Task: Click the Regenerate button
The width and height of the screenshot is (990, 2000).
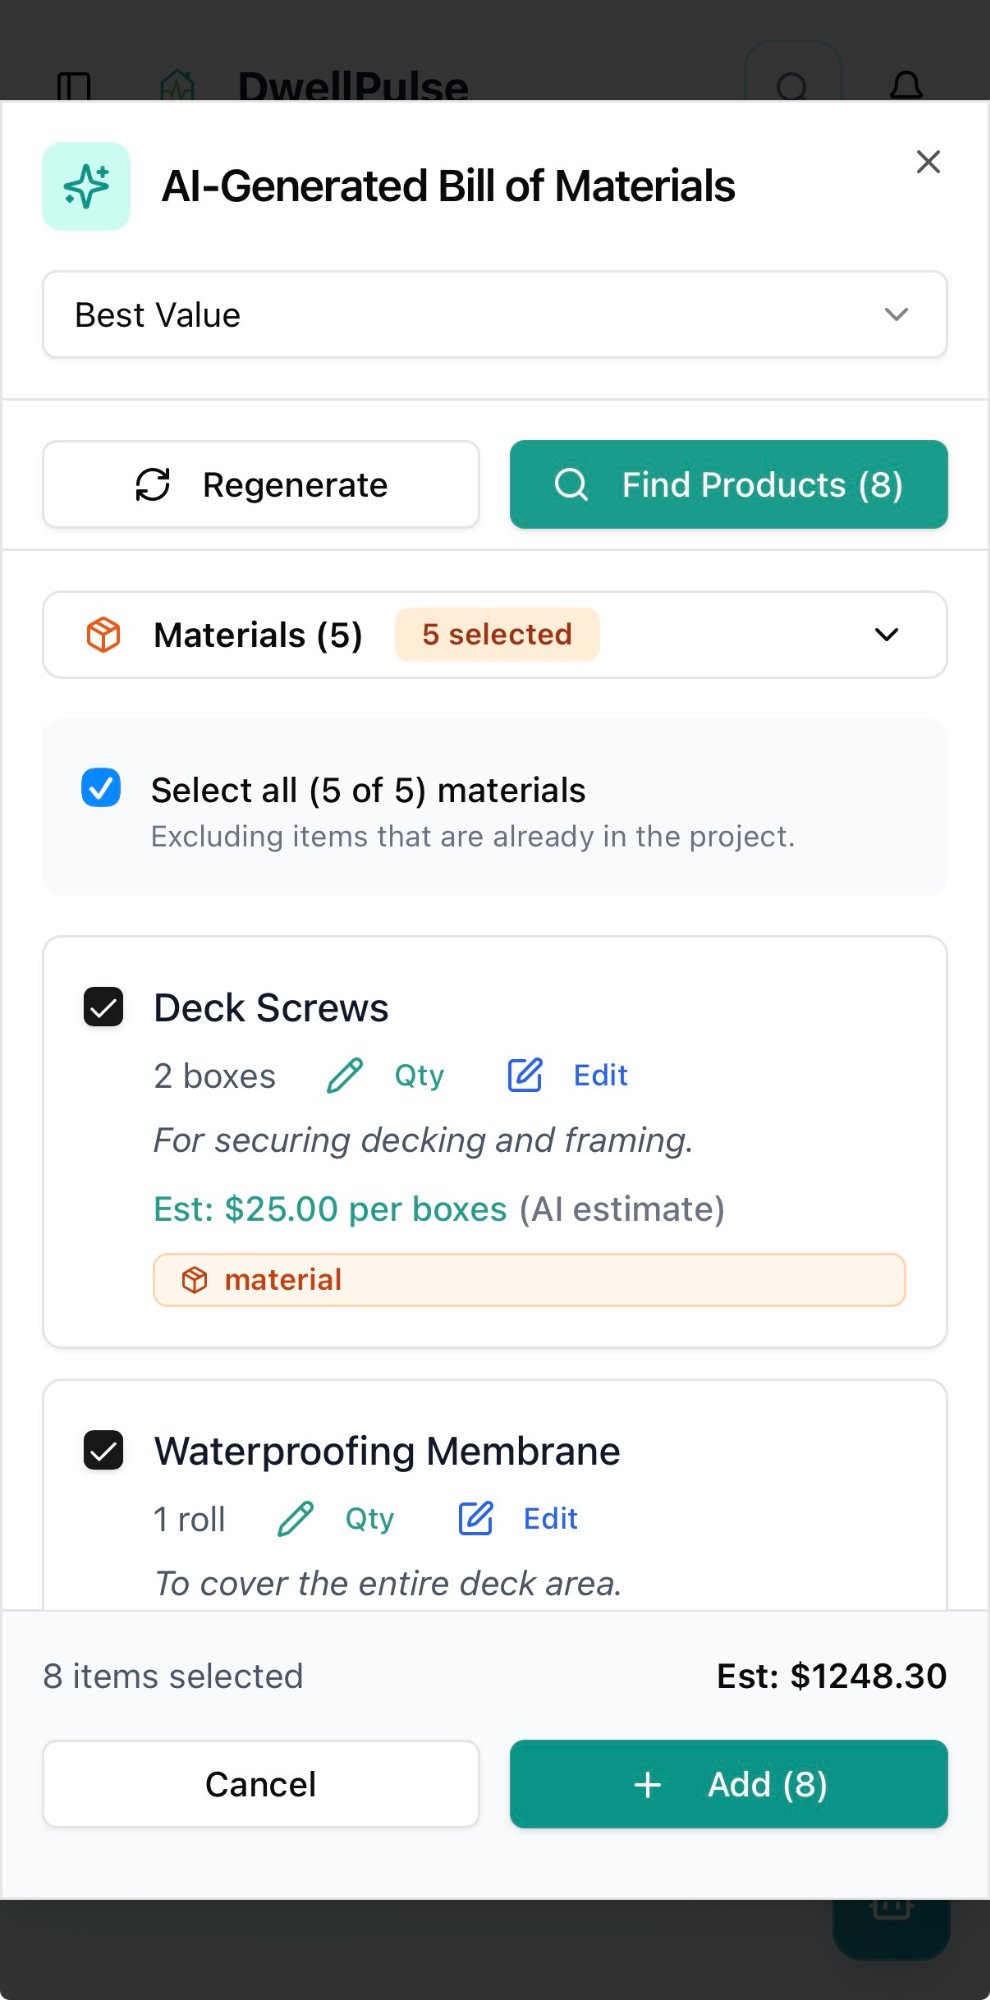Action: coord(260,484)
